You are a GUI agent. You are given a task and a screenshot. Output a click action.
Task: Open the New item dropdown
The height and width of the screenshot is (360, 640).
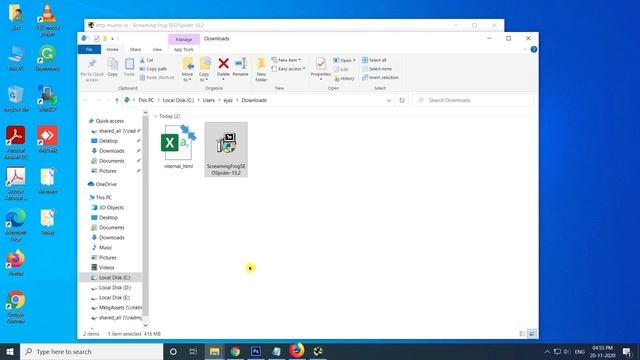[x=287, y=60]
